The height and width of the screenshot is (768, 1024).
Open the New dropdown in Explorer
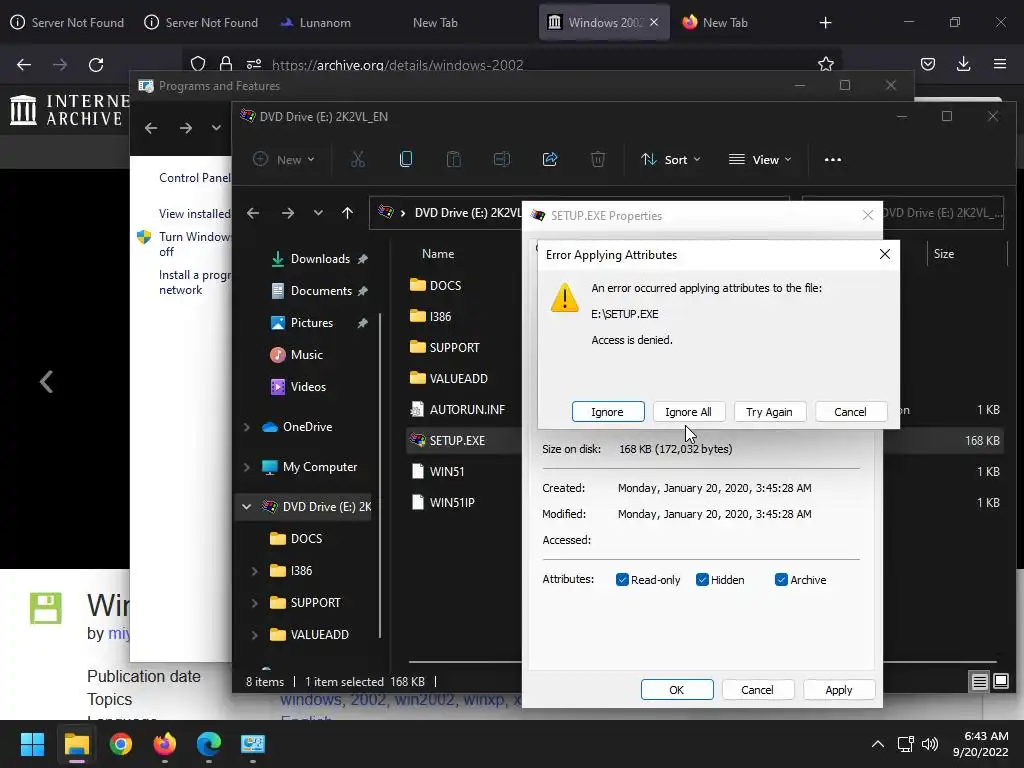[283, 159]
